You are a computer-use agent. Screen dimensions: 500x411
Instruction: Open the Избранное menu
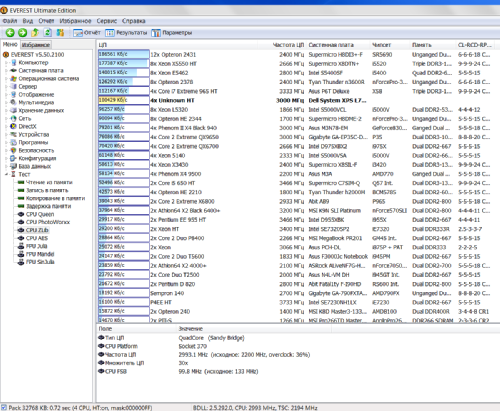pos(75,21)
